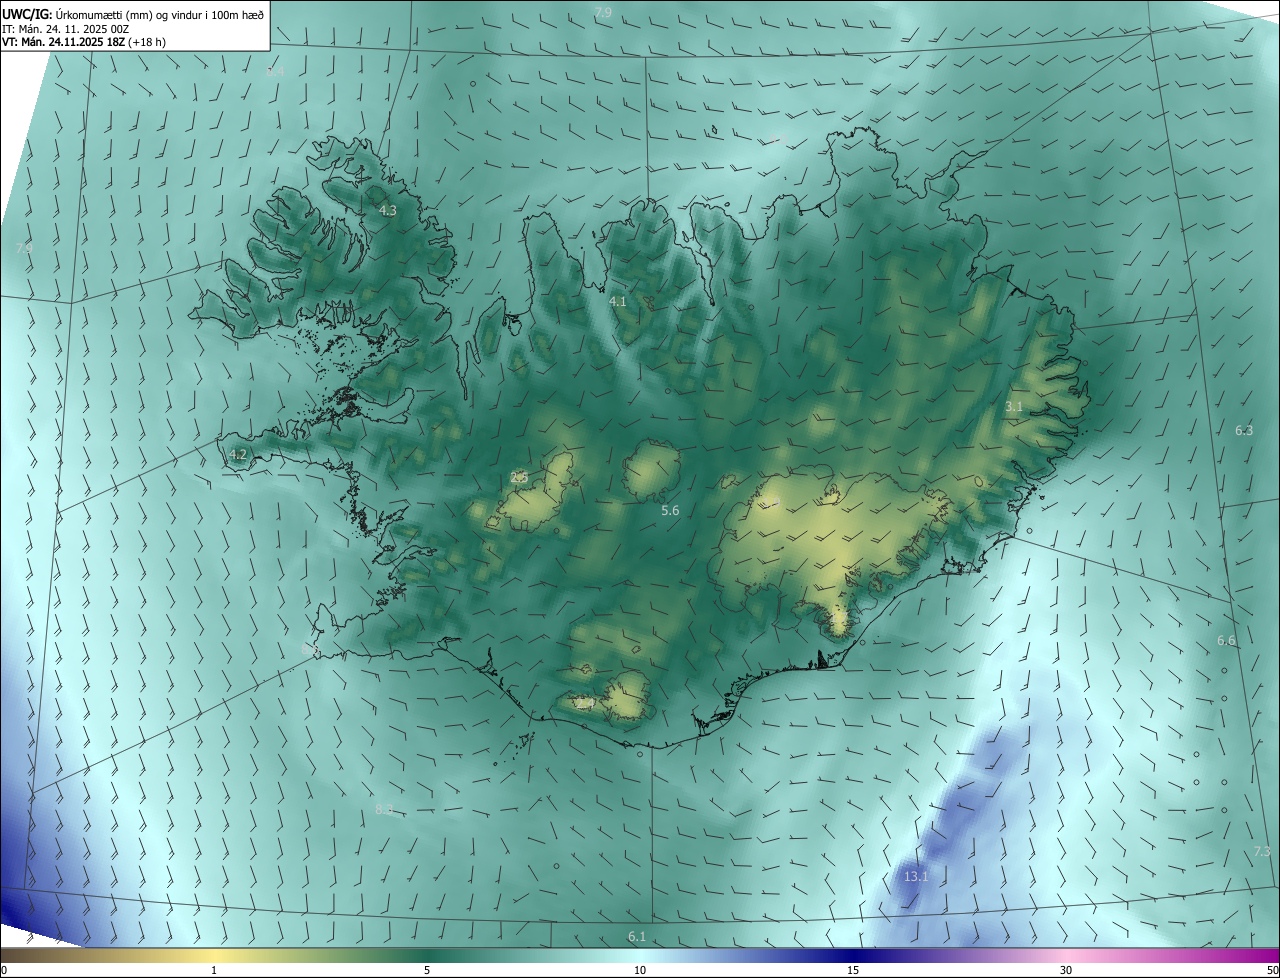Screen dimensions: 1280x978
Task: Click the 6.6 value over the sea
Action: 1226,640
